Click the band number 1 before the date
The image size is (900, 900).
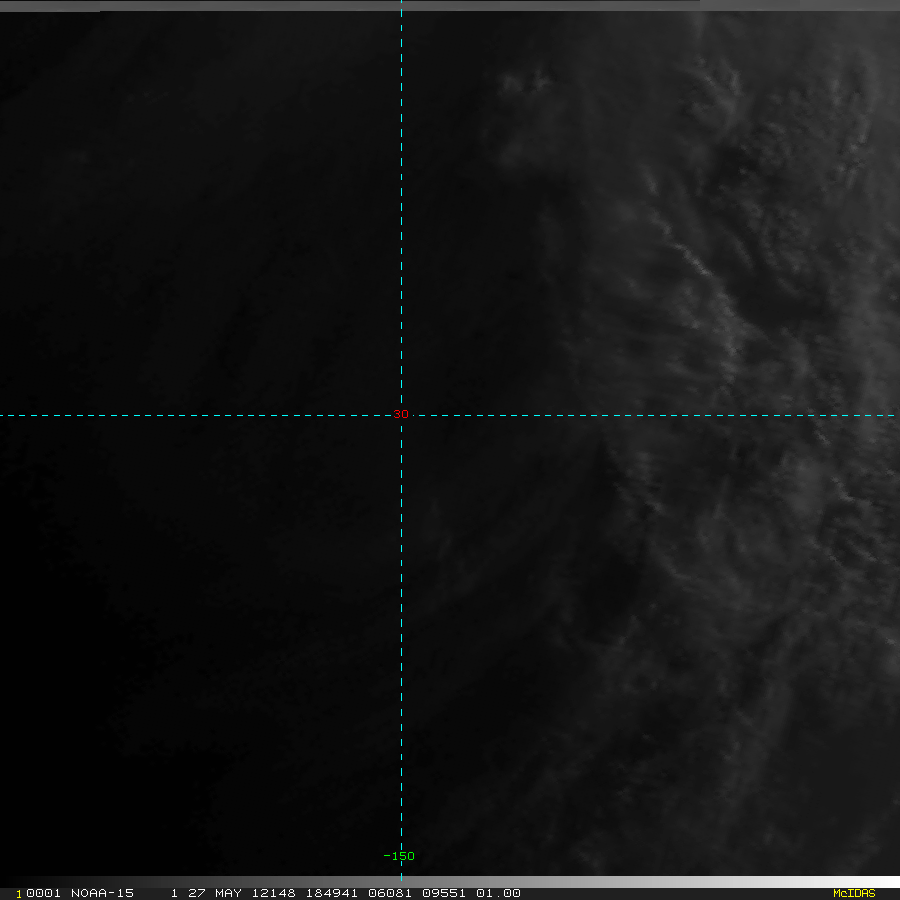point(174,893)
